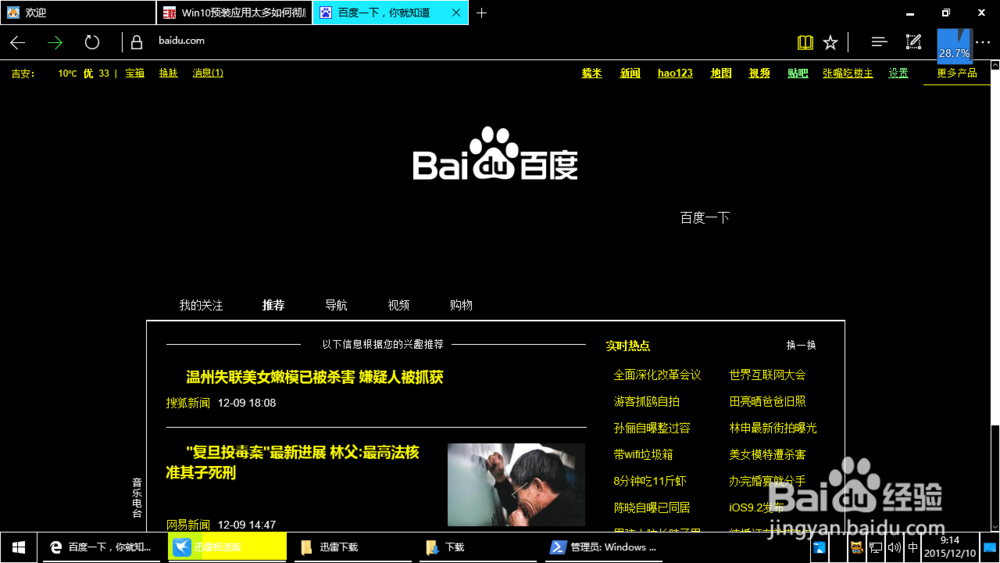The image size is (1000, 563).
Task: Open hot topic 孙俪自曝整过容
Action: (652, 428)
